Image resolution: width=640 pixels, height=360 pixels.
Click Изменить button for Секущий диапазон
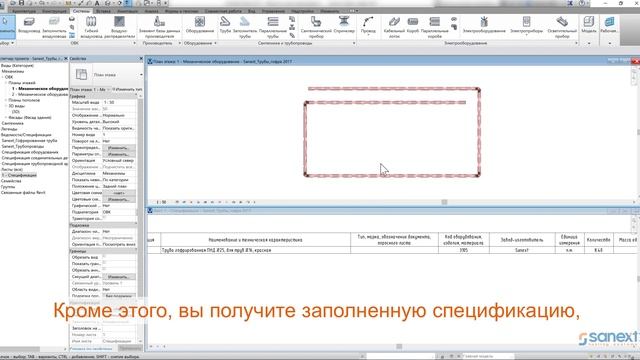pos(118,276)
